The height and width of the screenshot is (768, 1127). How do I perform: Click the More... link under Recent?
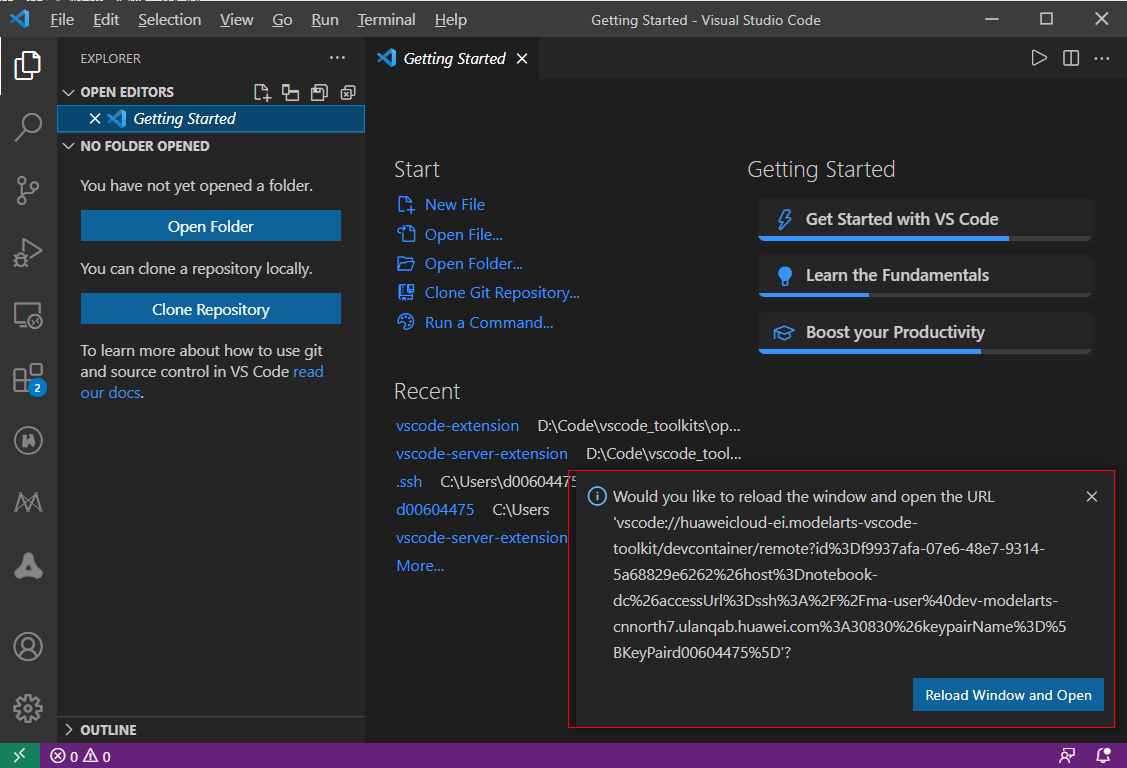coord(420,565)
